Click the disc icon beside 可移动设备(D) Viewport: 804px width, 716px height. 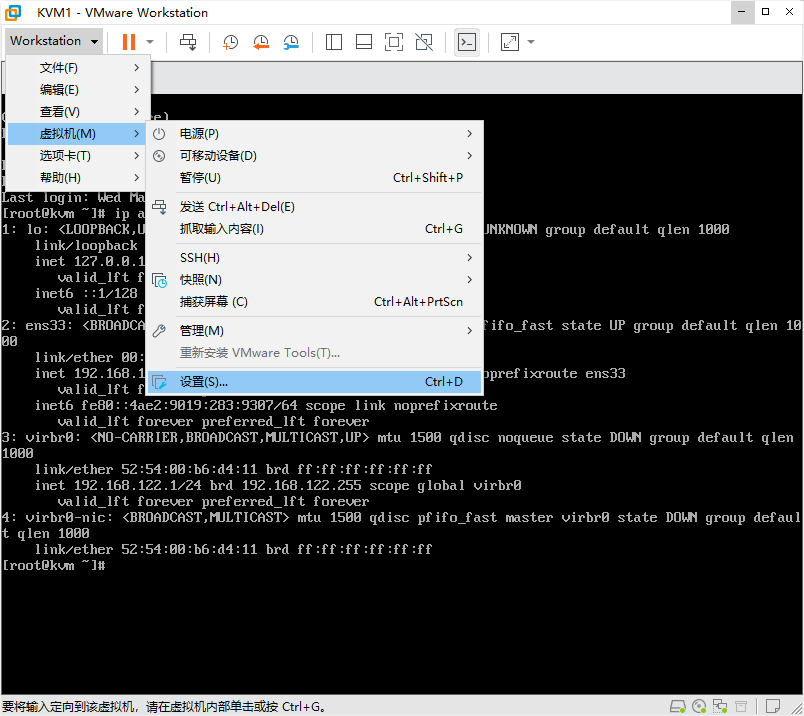(x=159, y=156)
